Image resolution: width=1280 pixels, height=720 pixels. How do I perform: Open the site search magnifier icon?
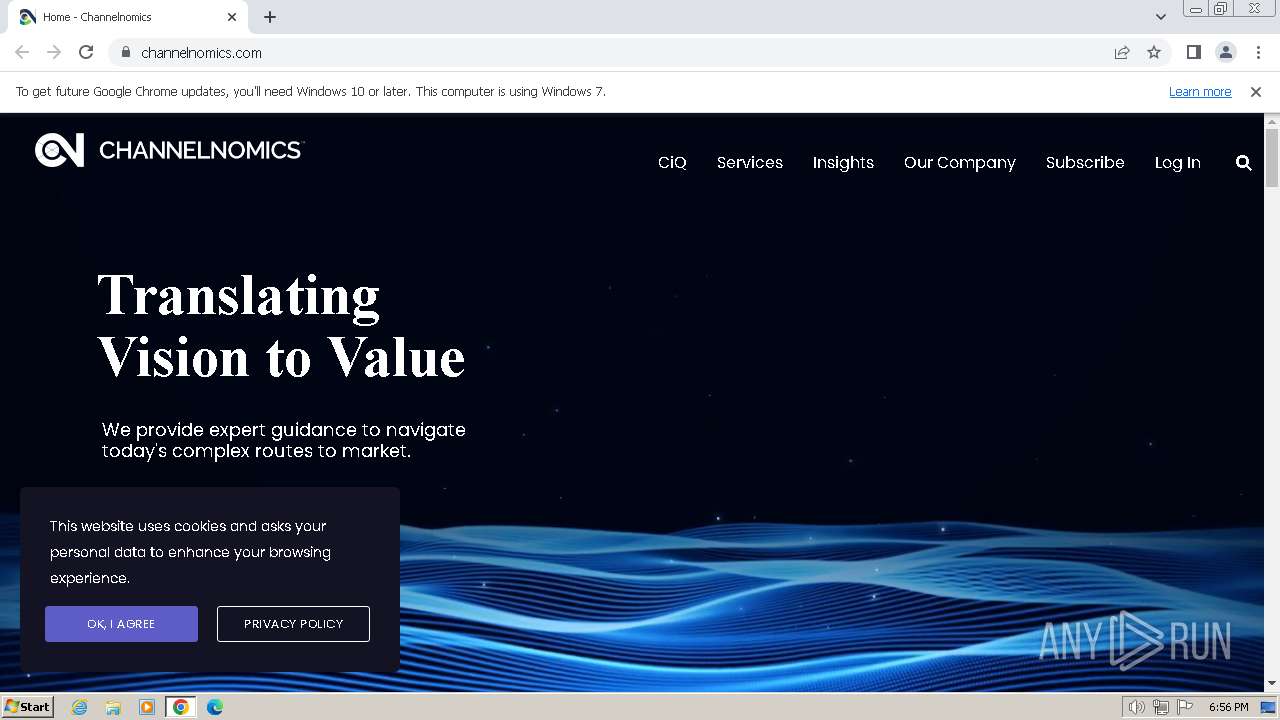click(1243, 162)
